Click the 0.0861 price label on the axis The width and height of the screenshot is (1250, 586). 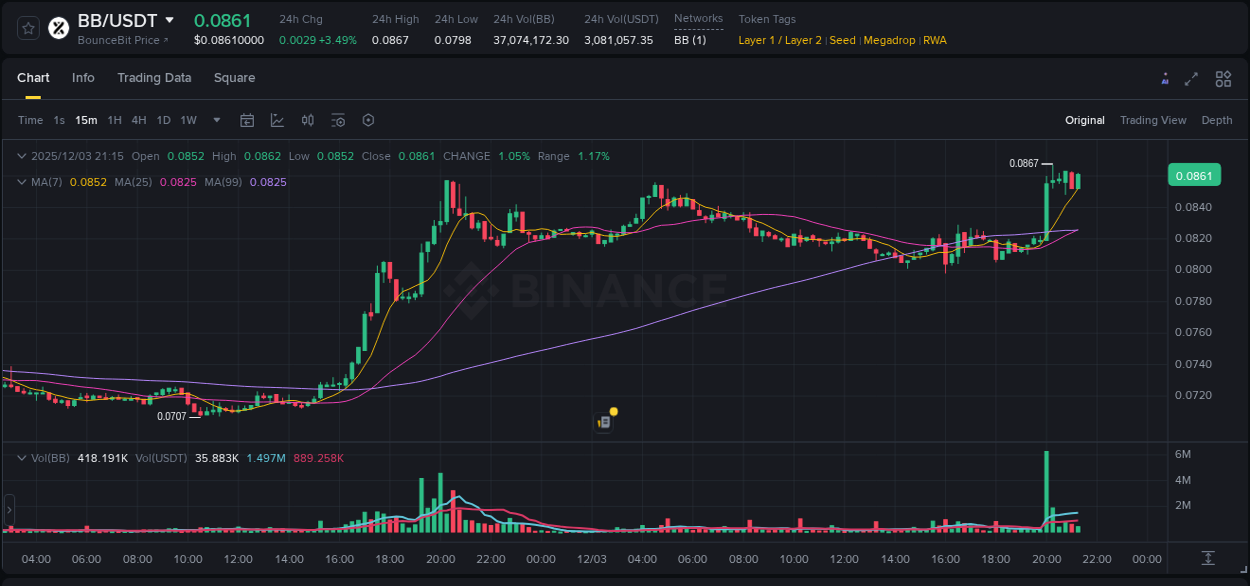click(x=1194, y=175)
